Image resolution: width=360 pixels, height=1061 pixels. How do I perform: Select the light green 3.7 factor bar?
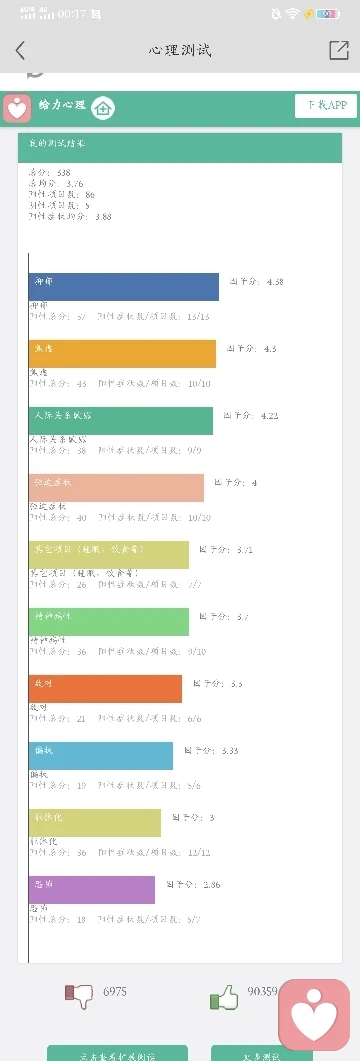pos(109,622)
